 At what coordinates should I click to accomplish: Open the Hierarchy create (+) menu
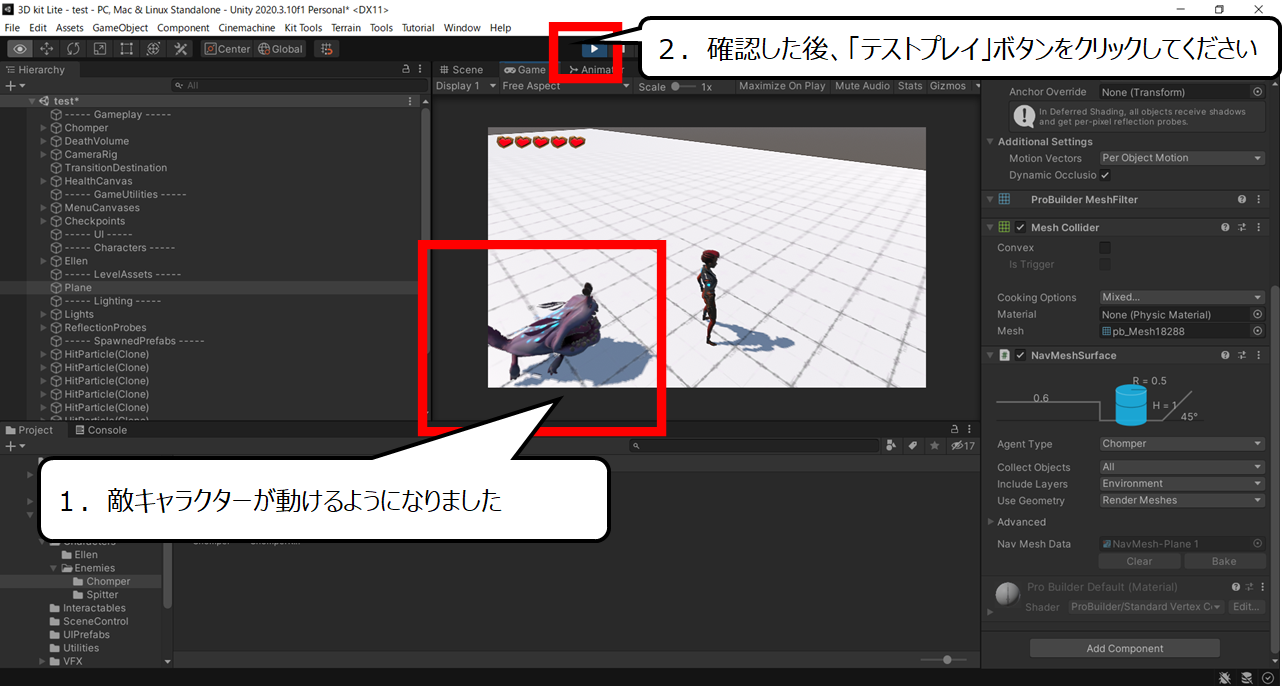click(x=13, y=86)
